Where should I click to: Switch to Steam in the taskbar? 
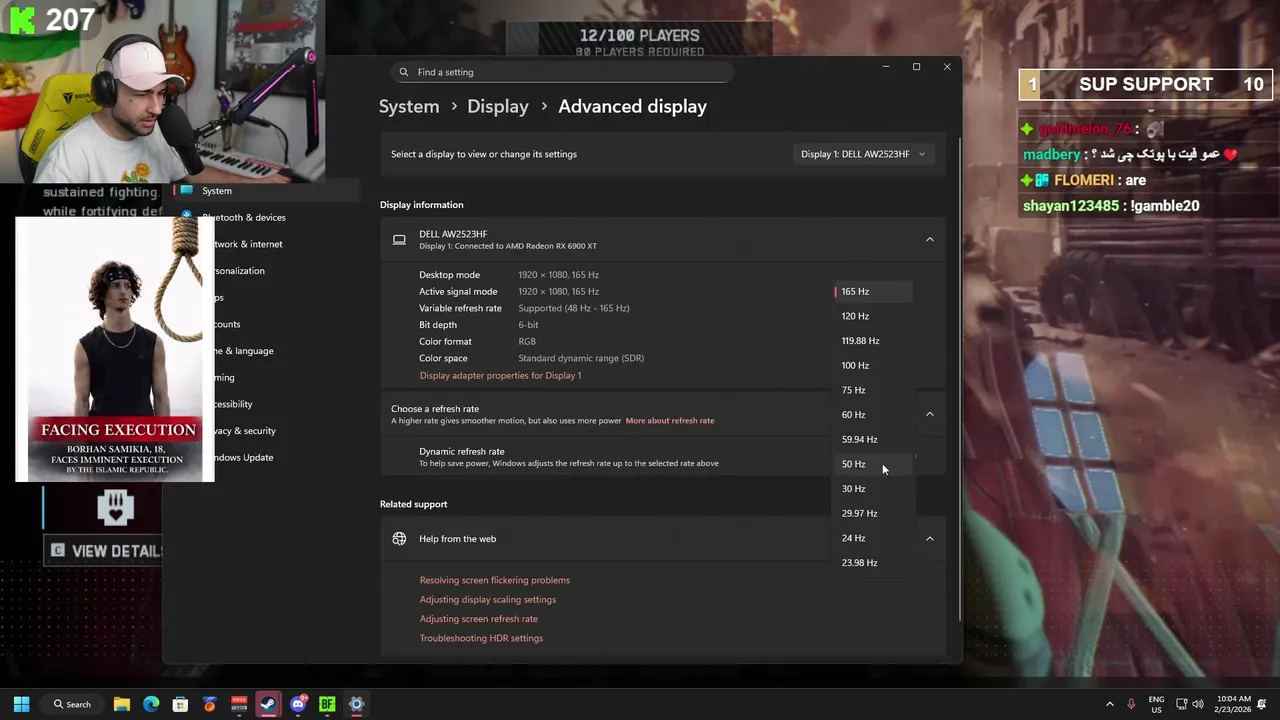(268, 704)
